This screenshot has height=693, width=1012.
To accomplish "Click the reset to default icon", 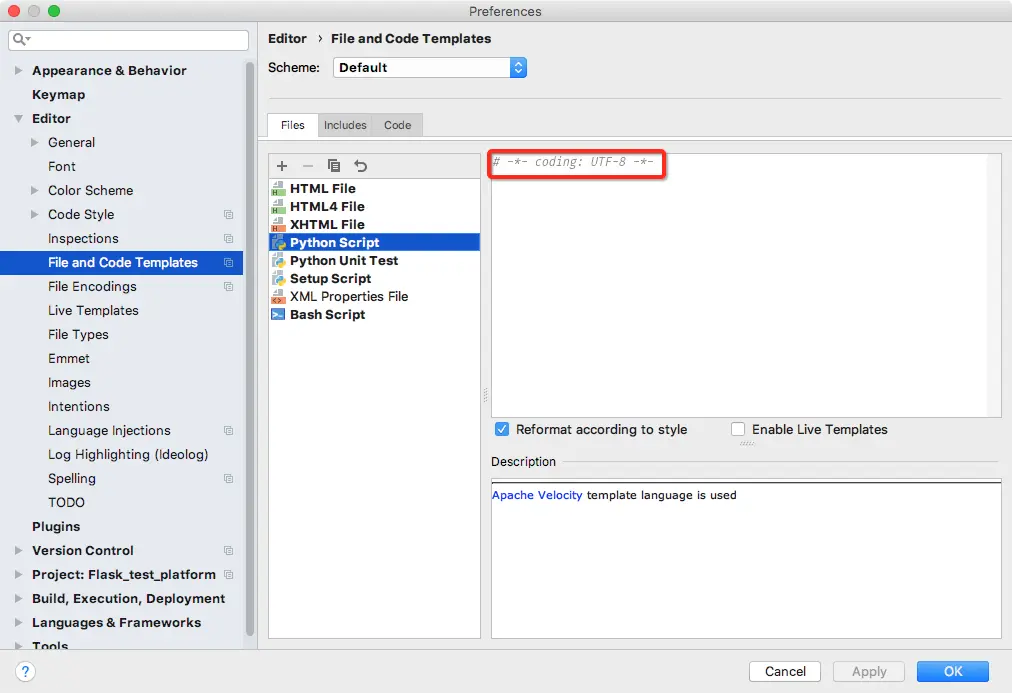I will tap(360, 166).
